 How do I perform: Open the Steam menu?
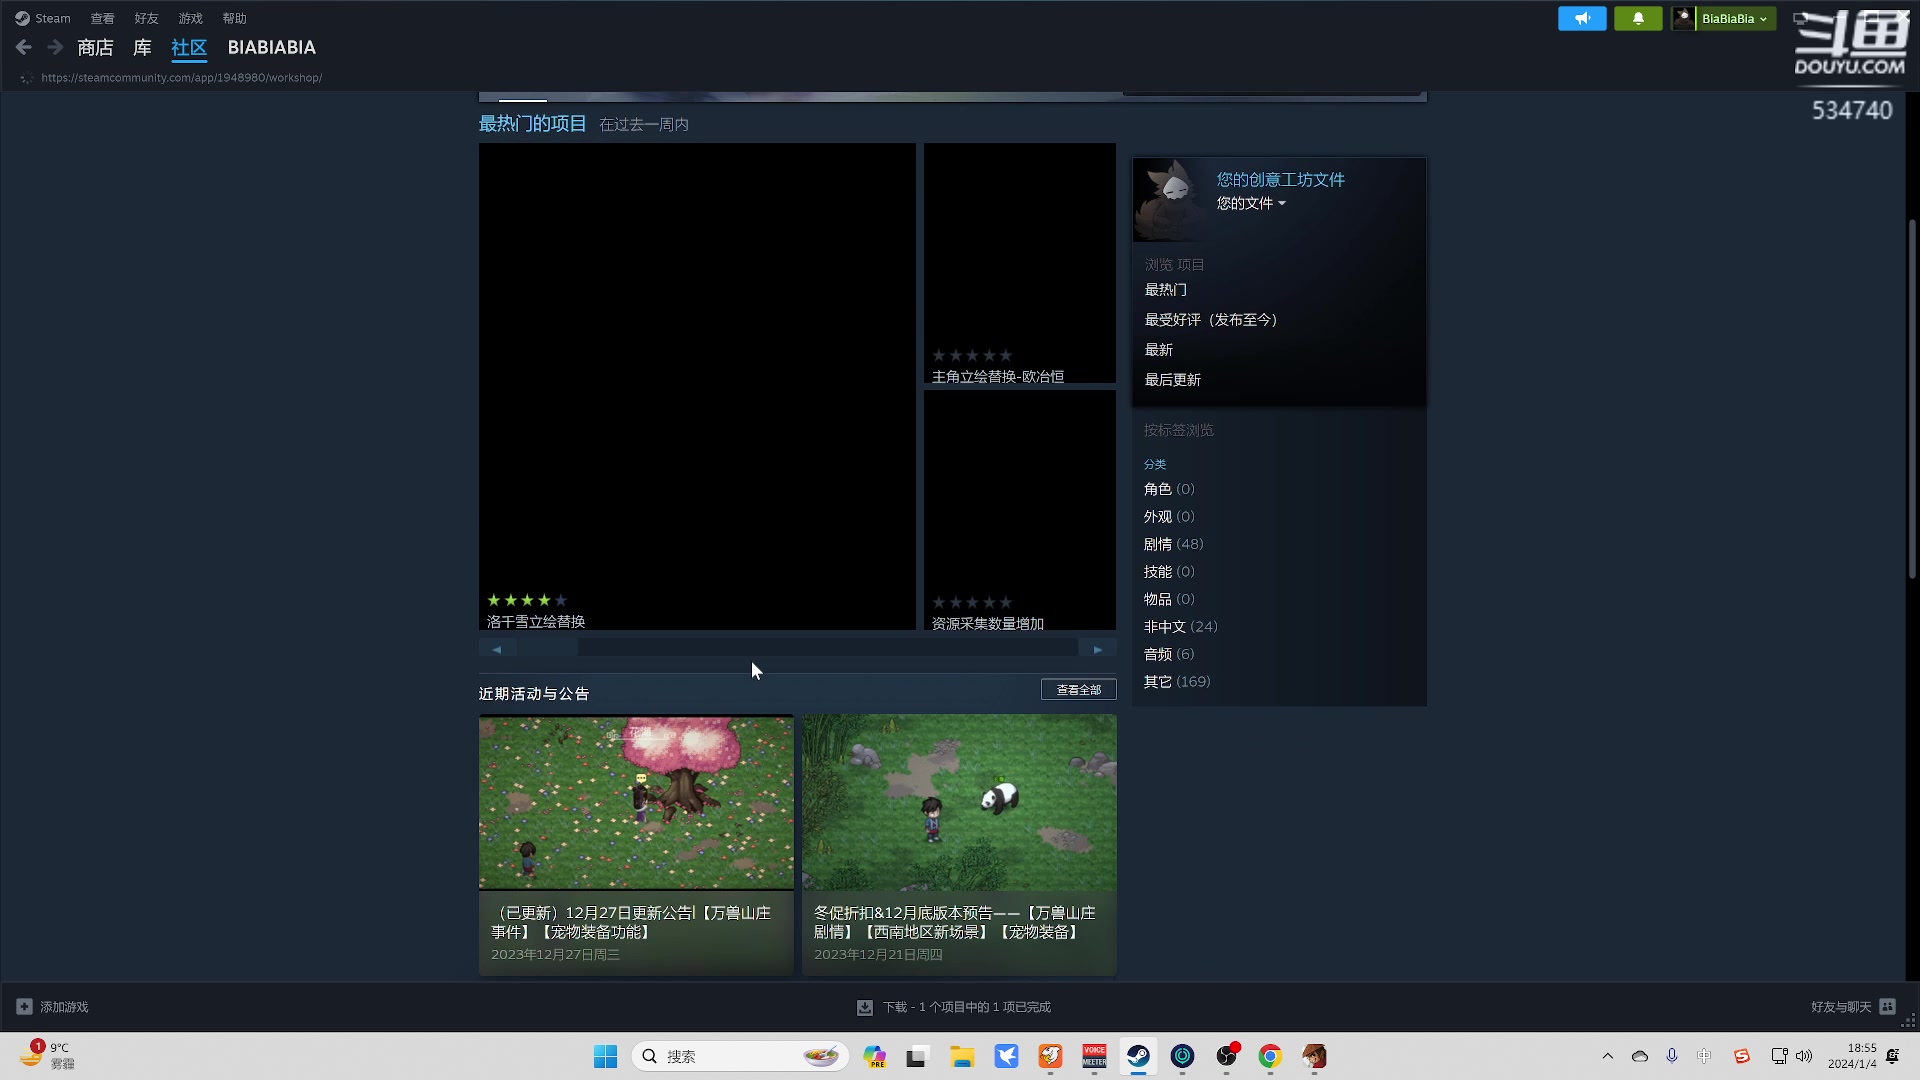(43, 18)
